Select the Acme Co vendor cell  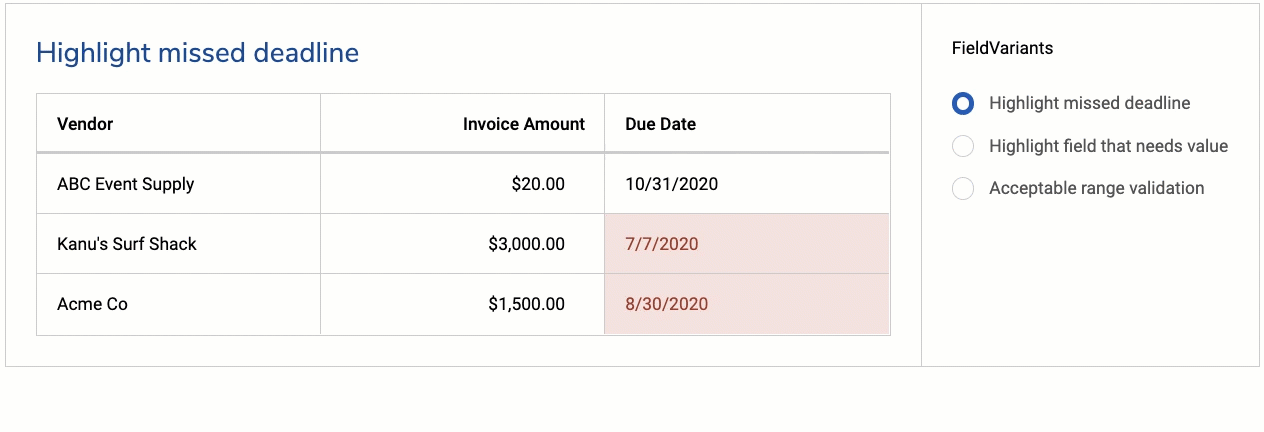92,304
